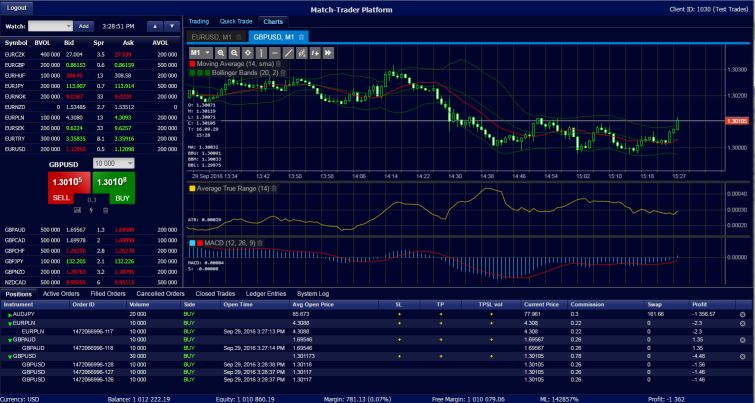Zoom out on the chart toolbar
This screenshot has height=403, width=755.
[x=234, y=52]
